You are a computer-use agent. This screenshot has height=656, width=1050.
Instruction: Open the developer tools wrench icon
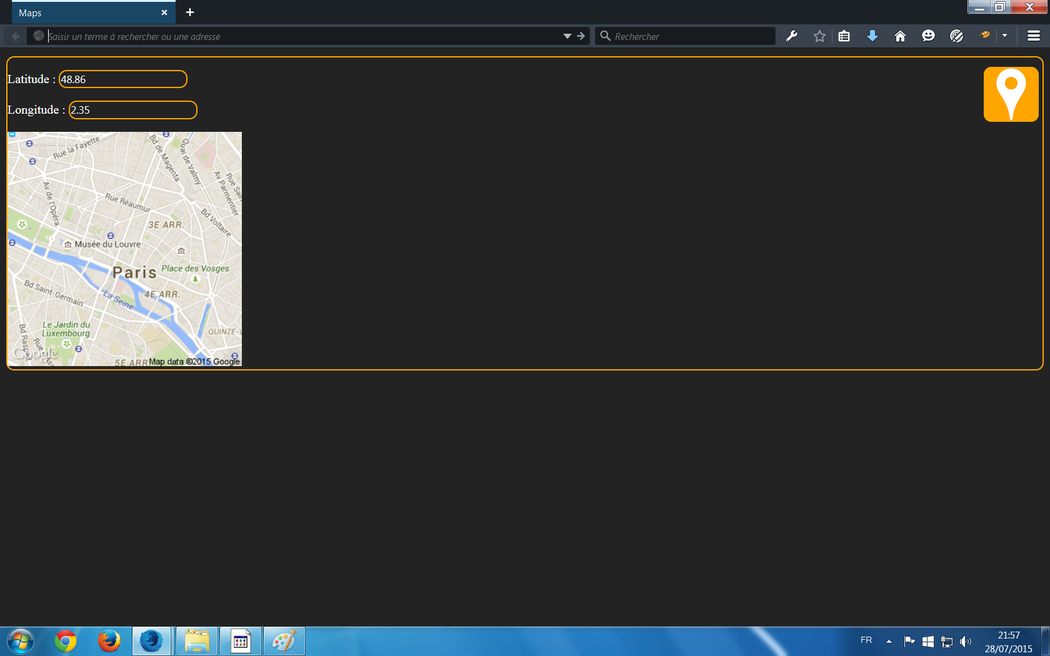[792, 36]
